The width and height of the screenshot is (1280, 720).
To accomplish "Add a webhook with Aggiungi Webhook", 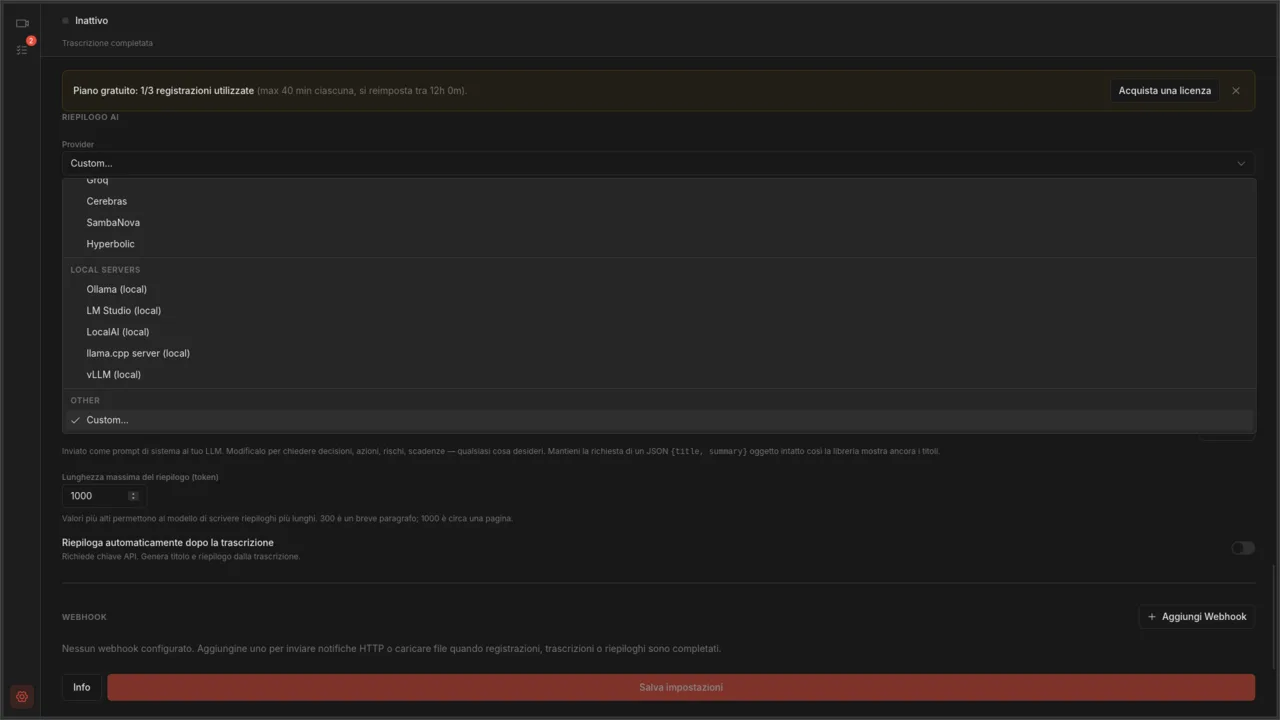I will click(1196, 617).
